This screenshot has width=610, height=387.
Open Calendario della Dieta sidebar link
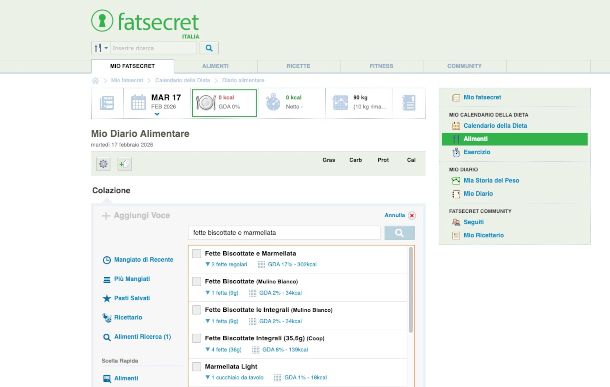495,126
